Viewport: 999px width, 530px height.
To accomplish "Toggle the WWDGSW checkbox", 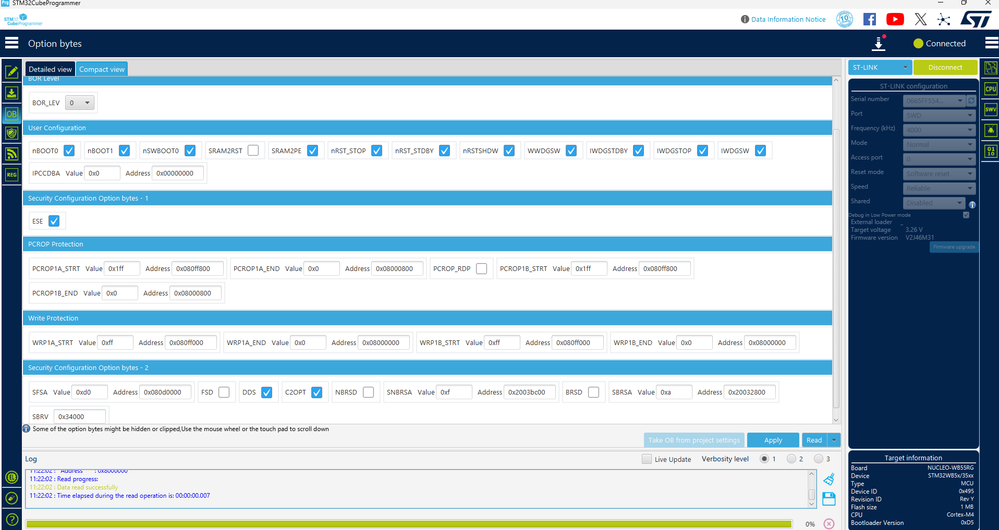I will coord(571,150).
